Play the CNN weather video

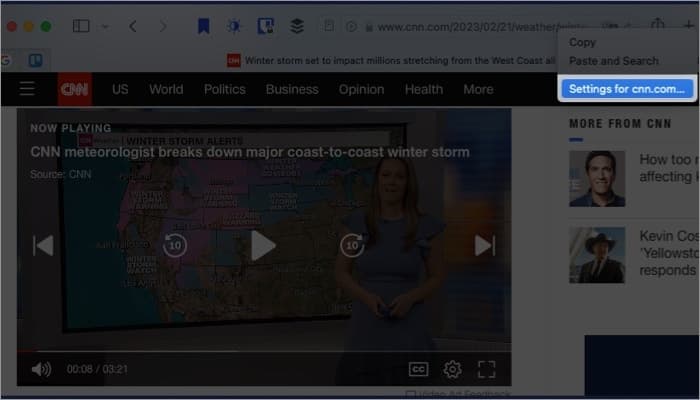[x=263, y=245]
